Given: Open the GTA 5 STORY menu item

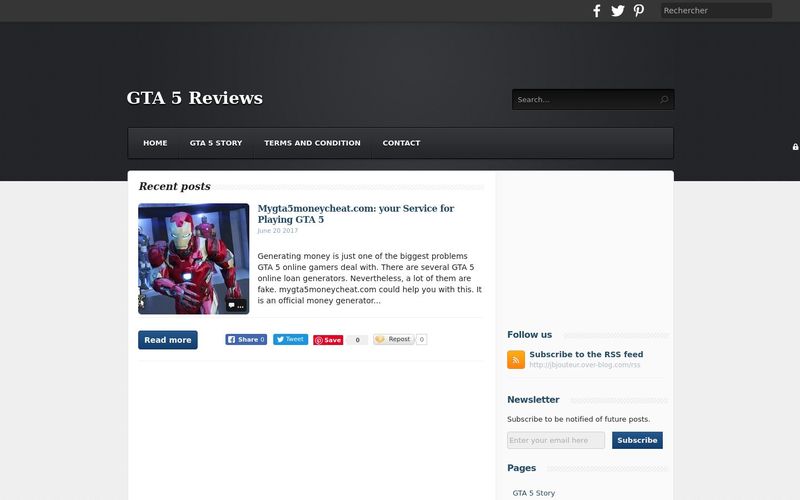Looking at the screenshot, I should coord(216,143).
